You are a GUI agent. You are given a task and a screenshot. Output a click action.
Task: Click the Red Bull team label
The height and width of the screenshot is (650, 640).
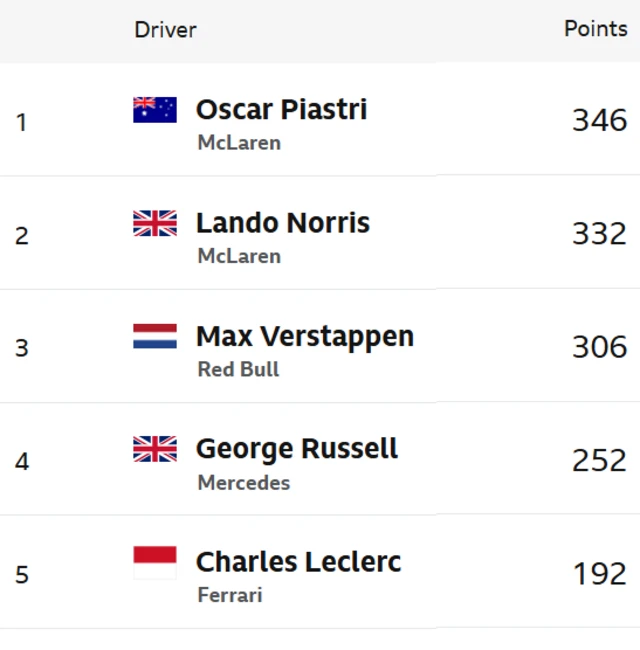[x=238, y=369]
